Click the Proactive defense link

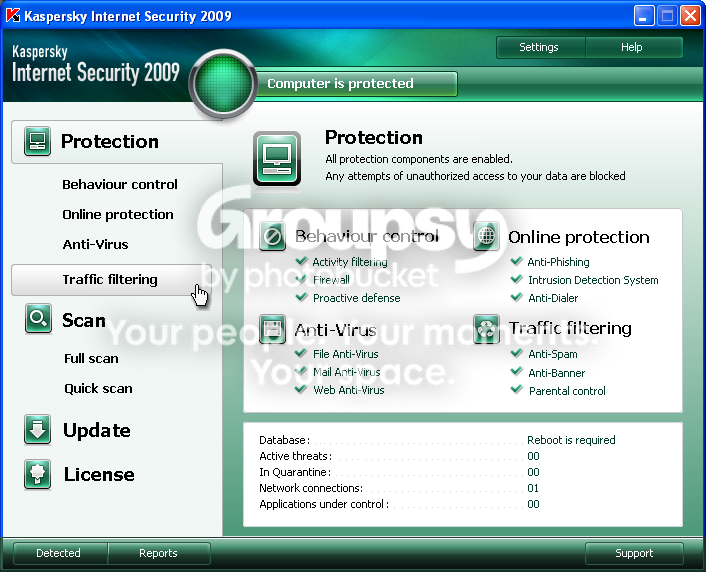tap(356, 298)
